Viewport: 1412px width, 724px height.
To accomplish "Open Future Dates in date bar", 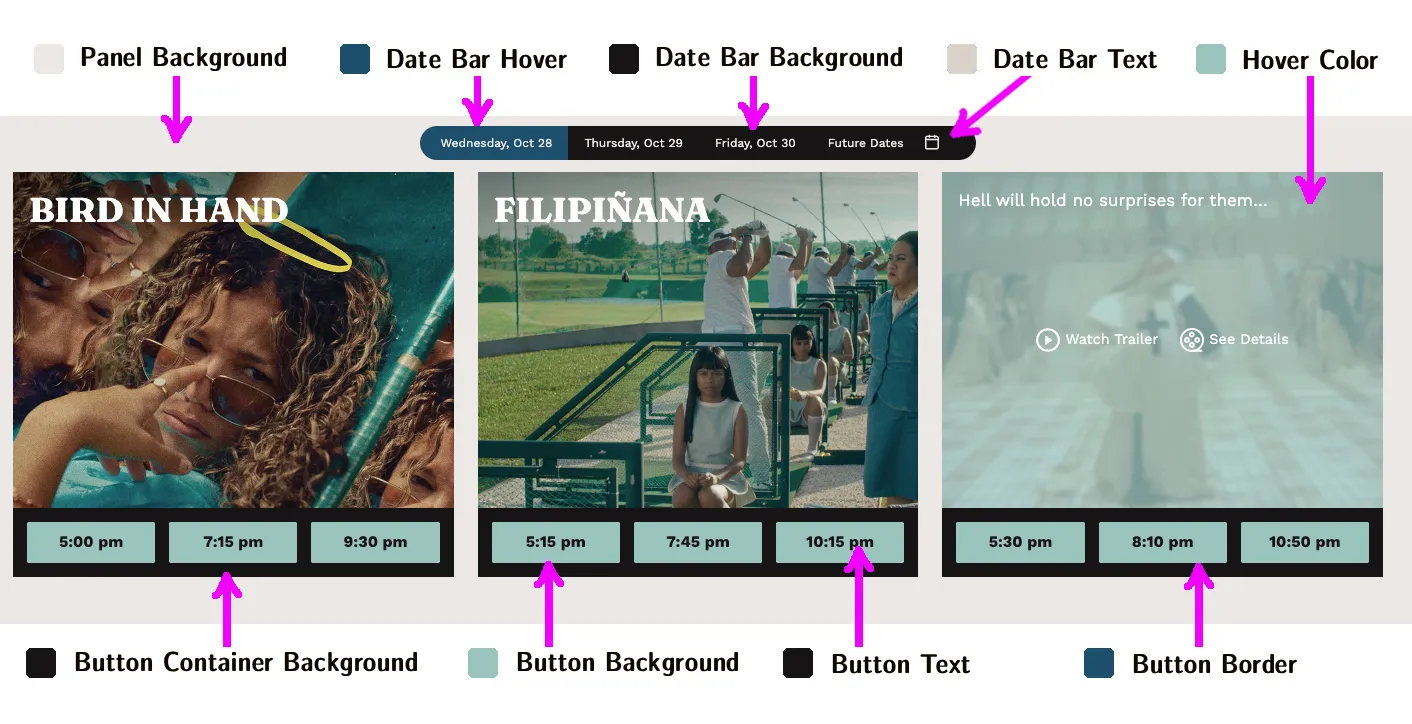I will coord(865,143).
